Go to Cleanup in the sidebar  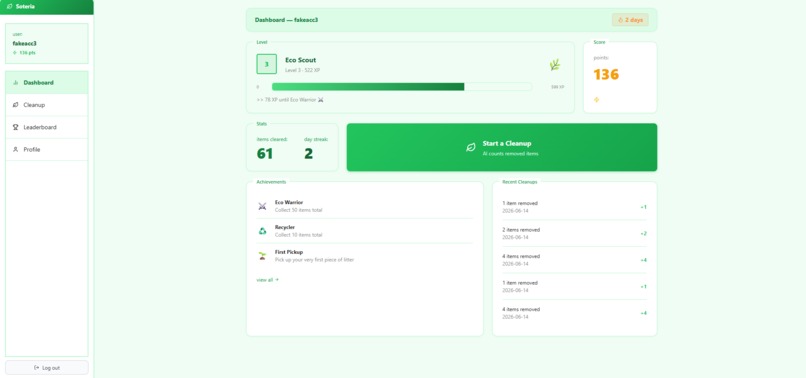(x=47, y=105)
